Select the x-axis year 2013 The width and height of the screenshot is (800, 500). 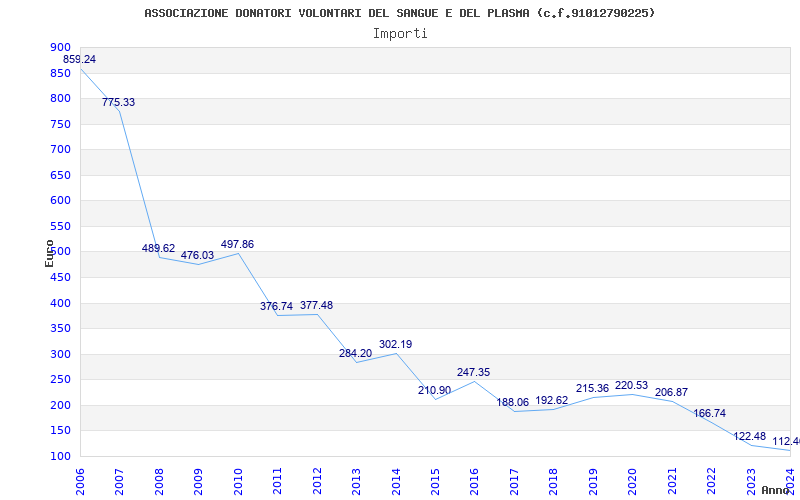[356, 481]
